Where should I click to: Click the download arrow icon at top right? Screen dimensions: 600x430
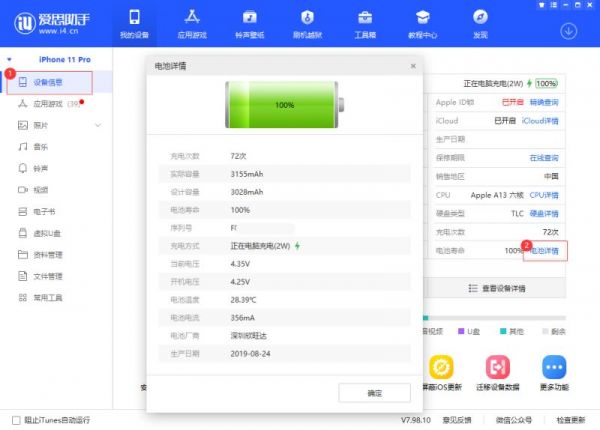pos(569,30)
